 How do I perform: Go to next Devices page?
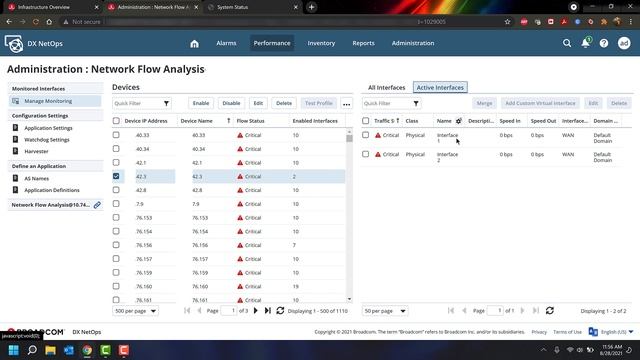click(x=256, y=311)
